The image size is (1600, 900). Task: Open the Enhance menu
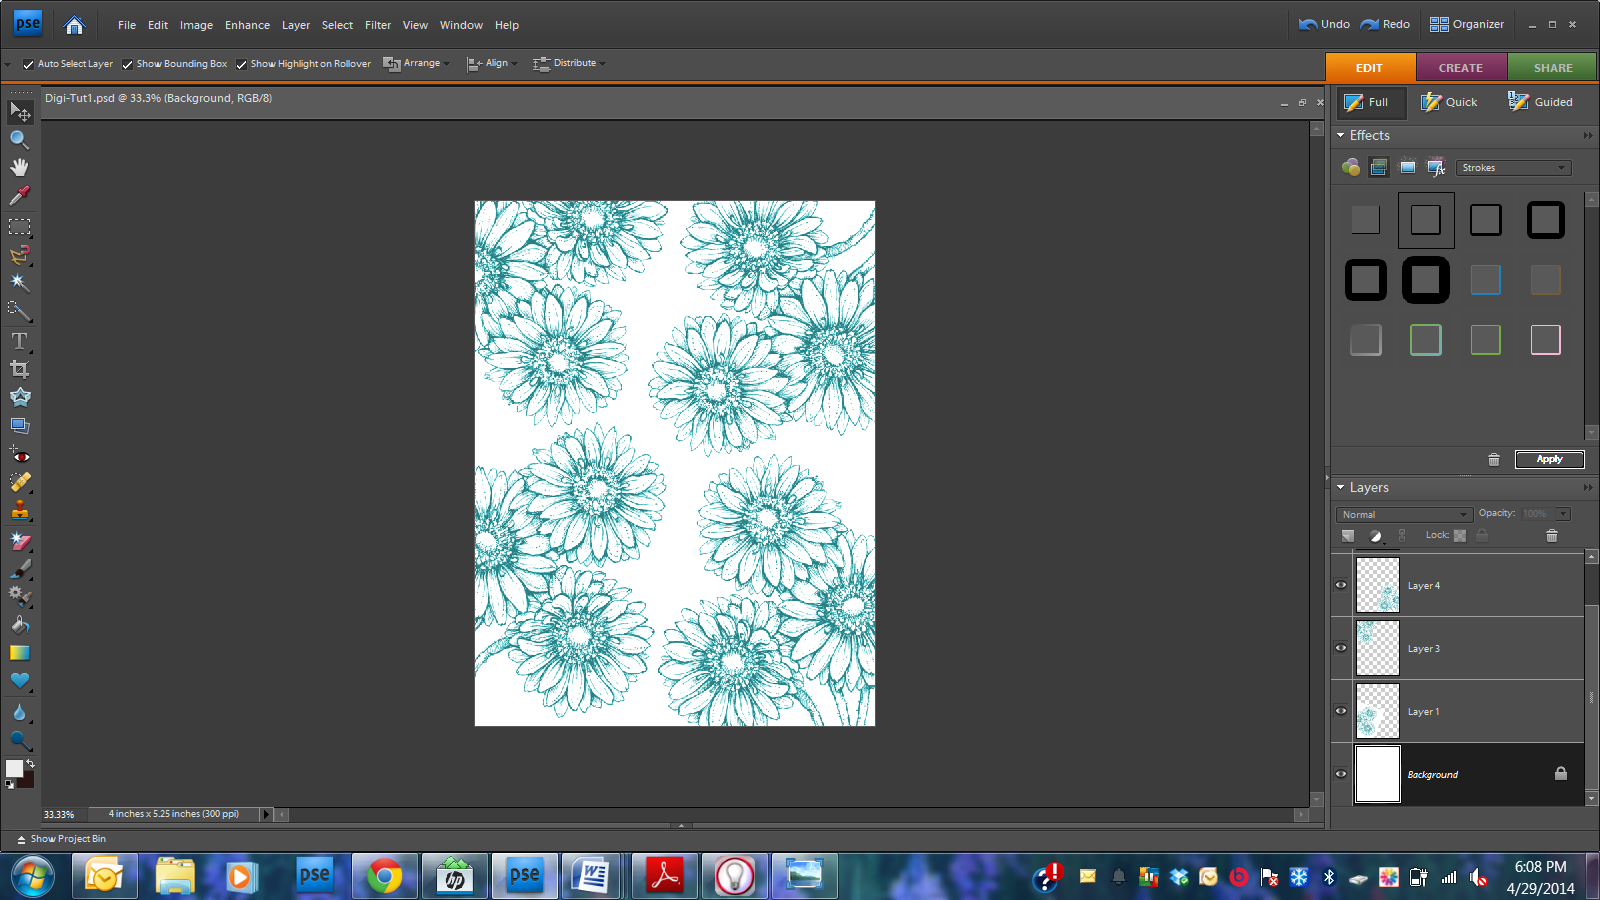click(247, 25)
